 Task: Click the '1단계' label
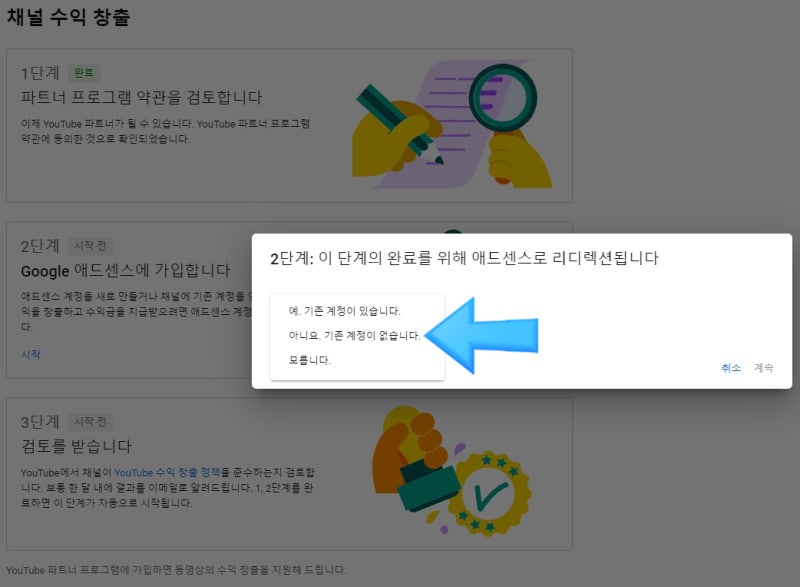click(40, 73)
